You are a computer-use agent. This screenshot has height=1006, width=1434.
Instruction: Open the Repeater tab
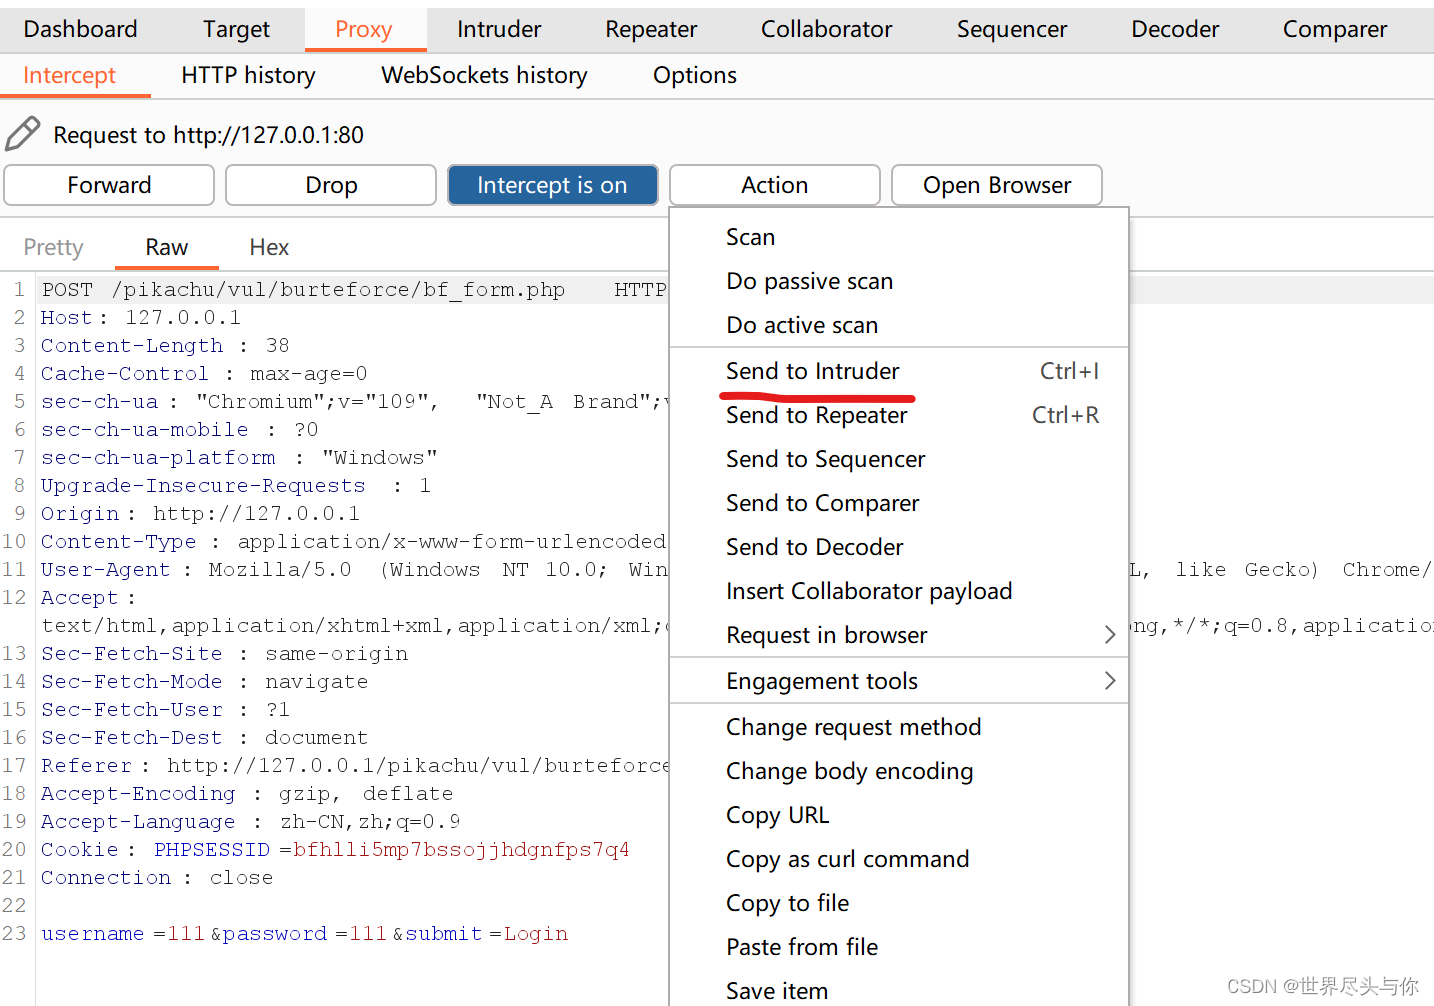tap(651, 29)
